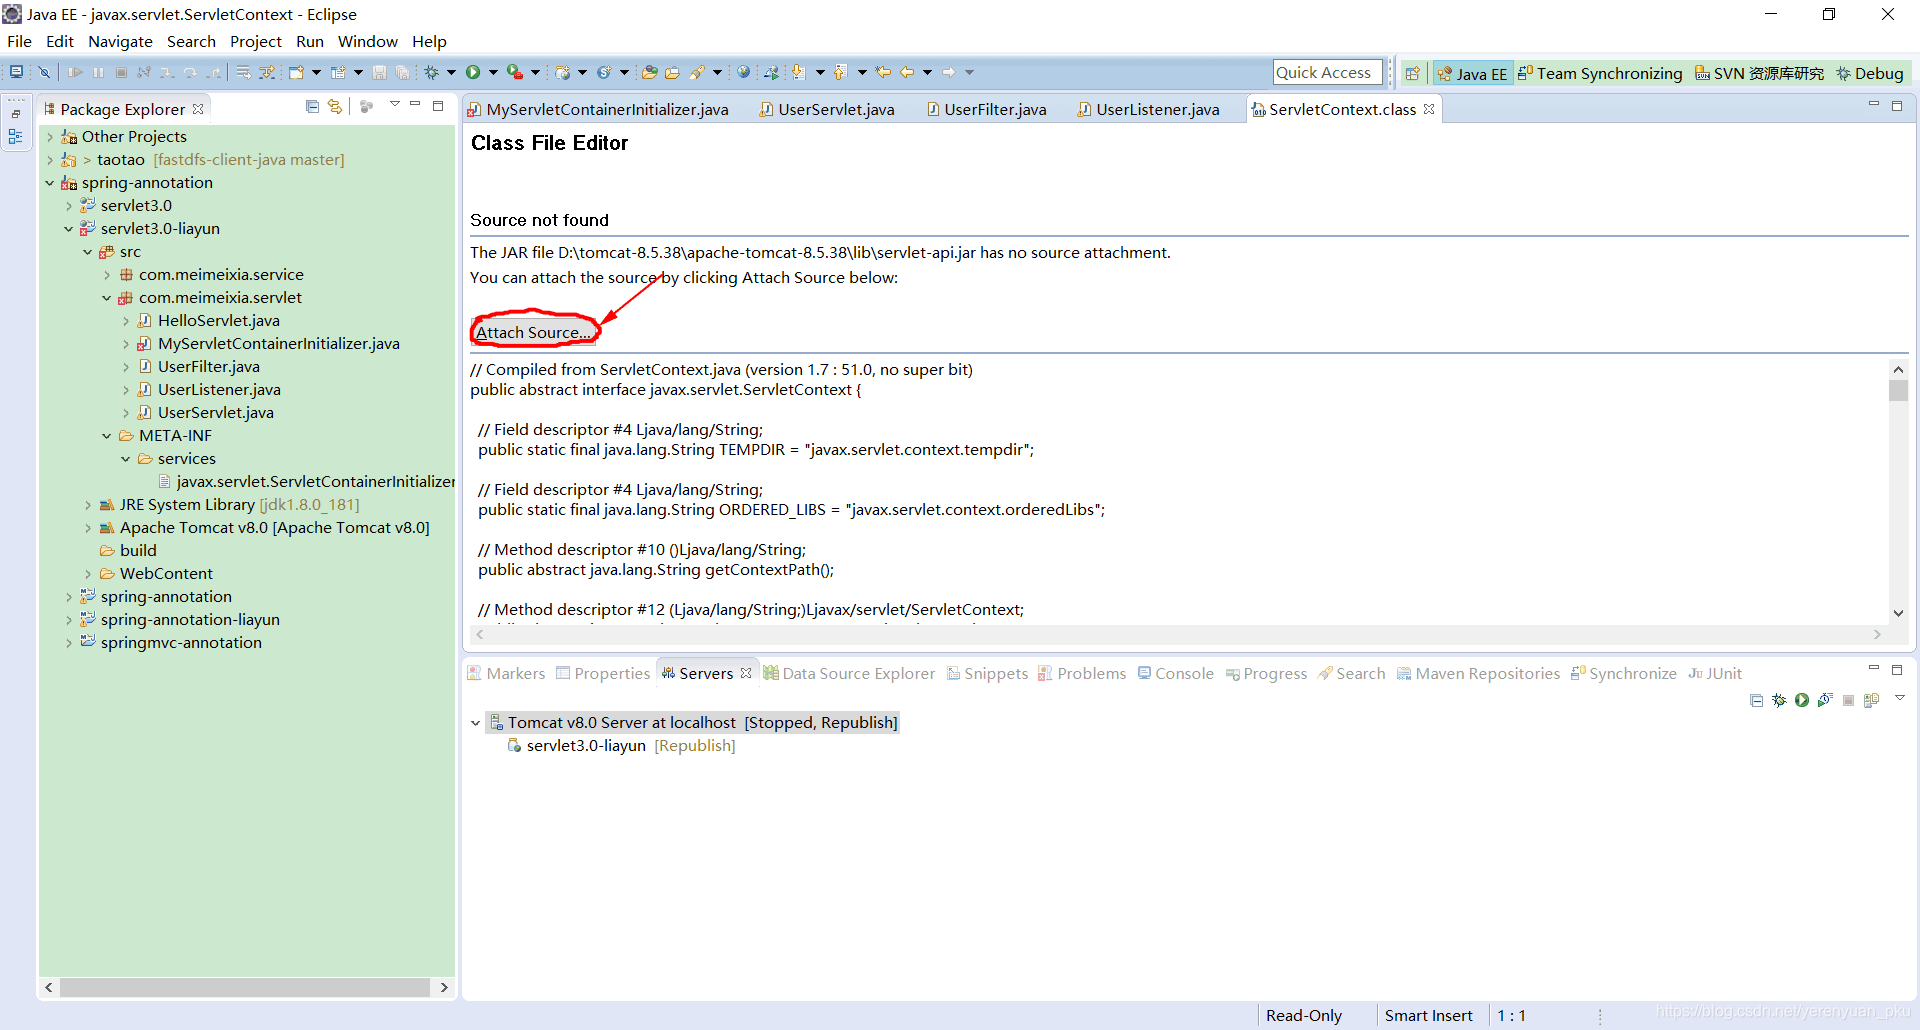
Task: Switch to SVN 资源库研究 perspective
Action: [1759, 73]
